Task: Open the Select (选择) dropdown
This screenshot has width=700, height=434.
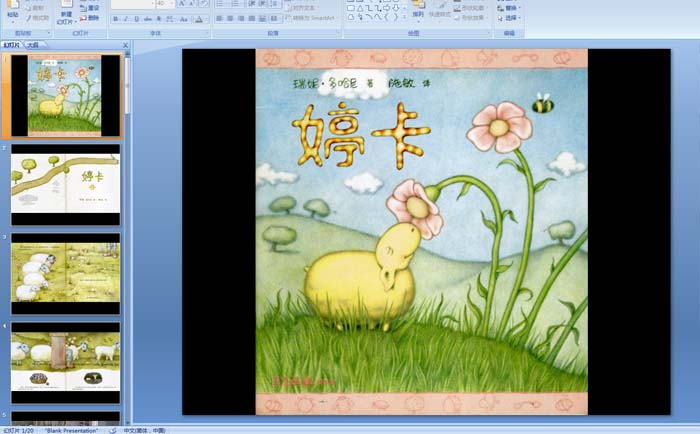Action: tap(512, 17)
